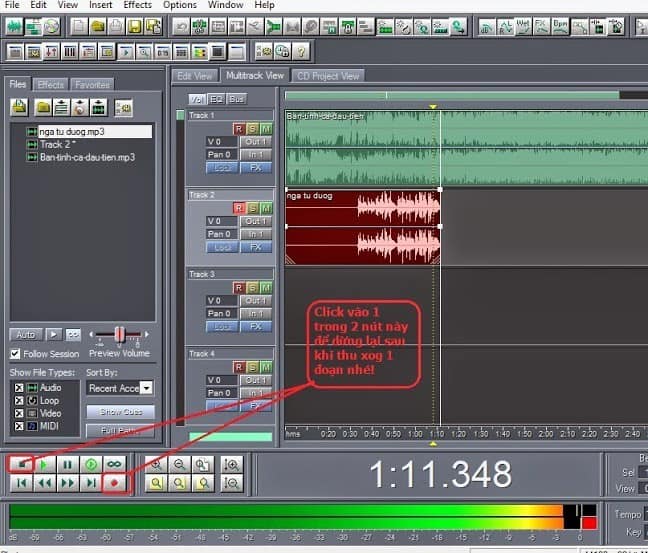The height and width of the screenshot is (553, 648).
Task: Click the Go to Beginning transport button
Action: (x=19, y=483)
